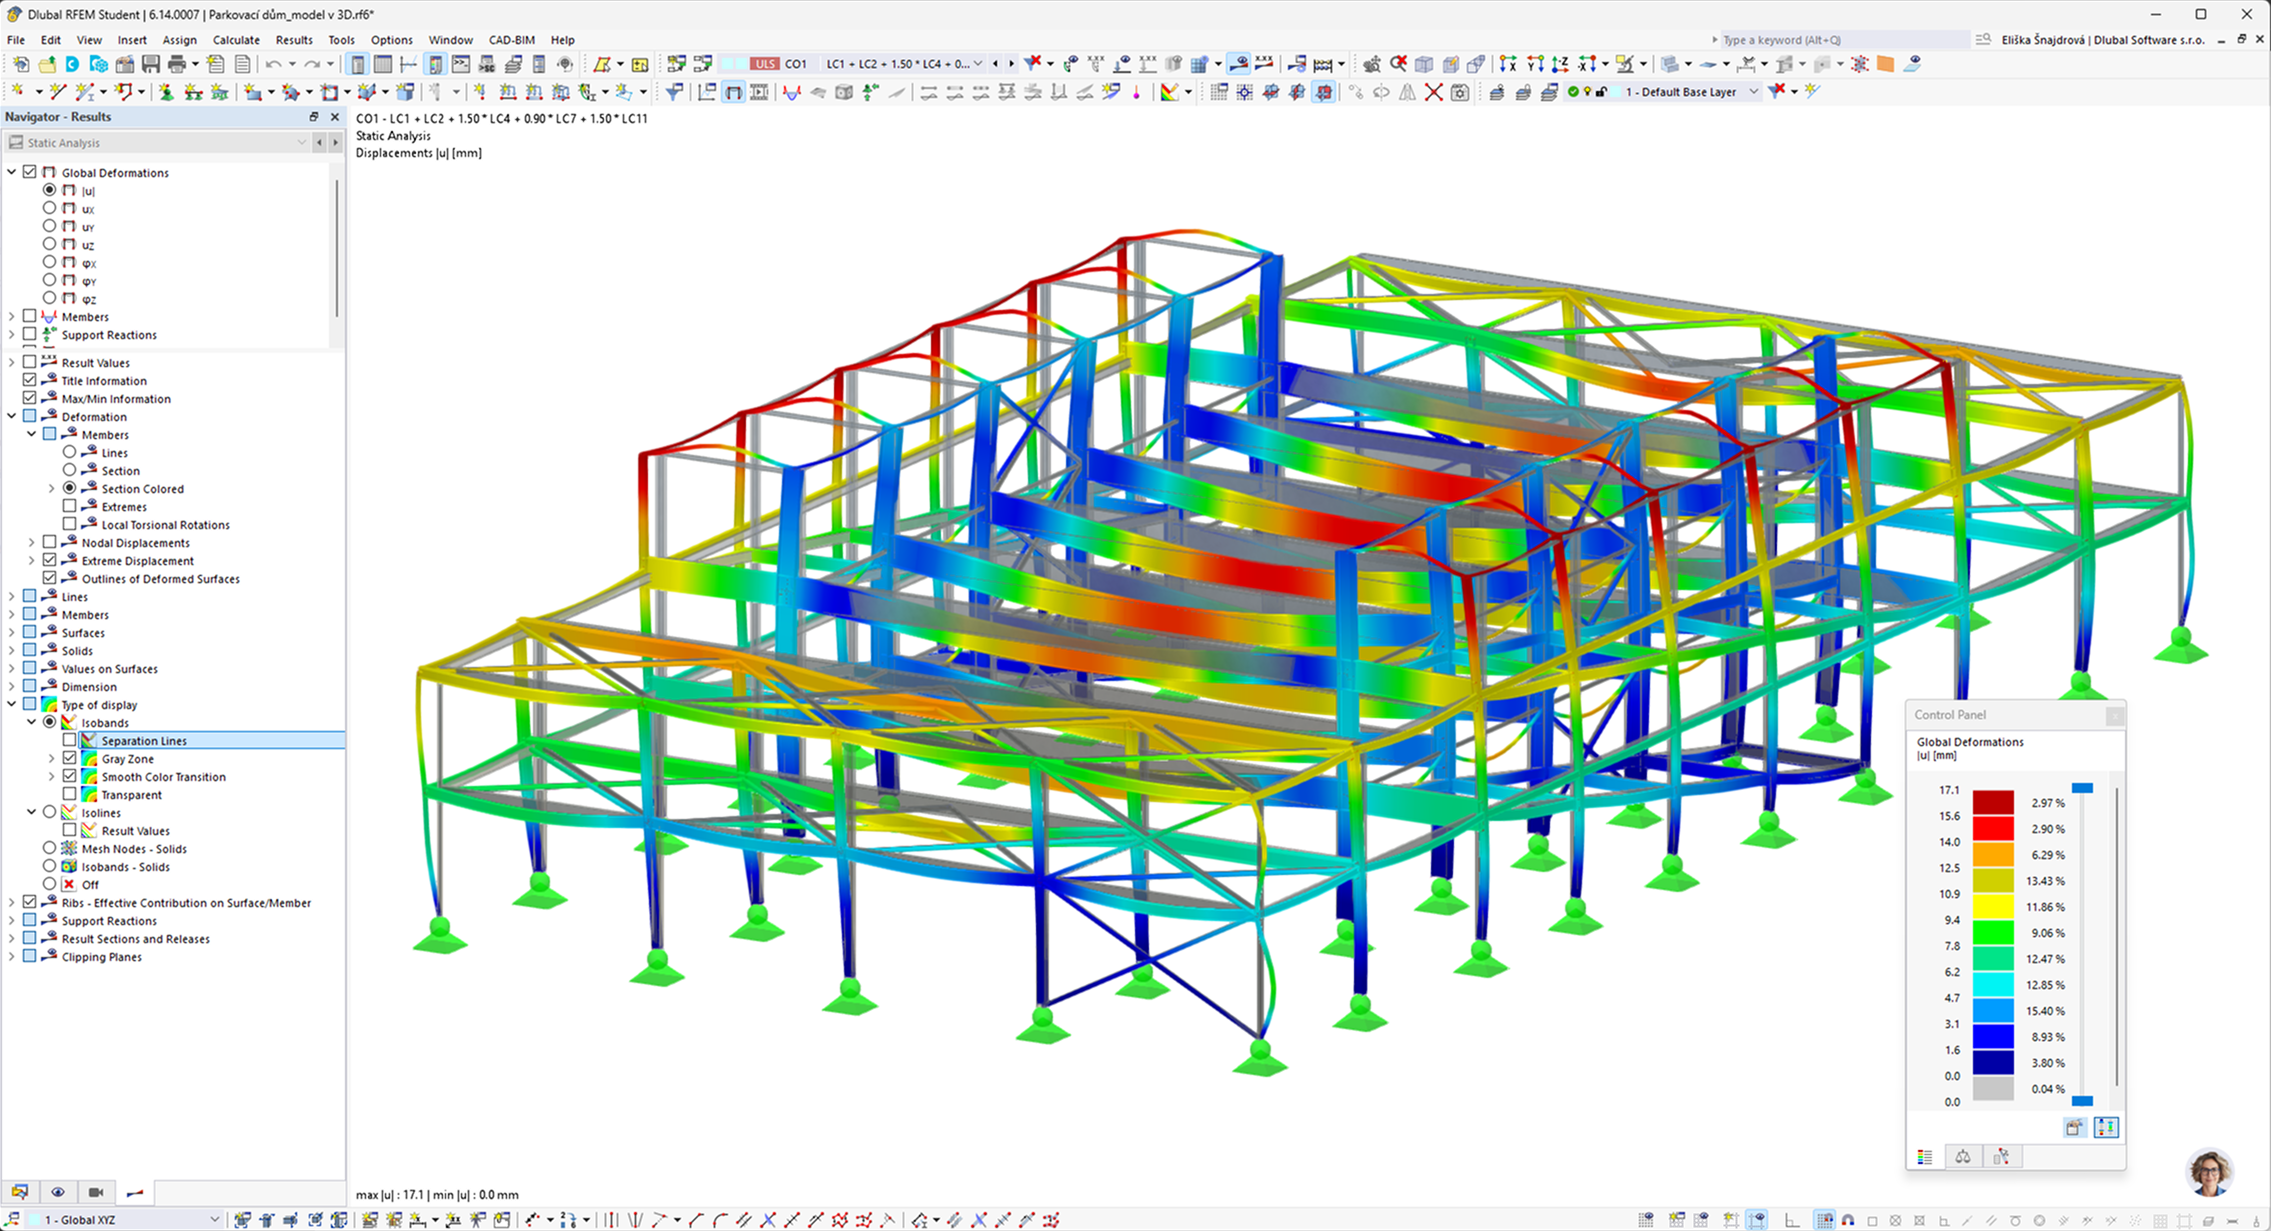Enable the Result Values checkbox
The width and height of the screenshot is (2271, 1231).
tap(30, 362)
